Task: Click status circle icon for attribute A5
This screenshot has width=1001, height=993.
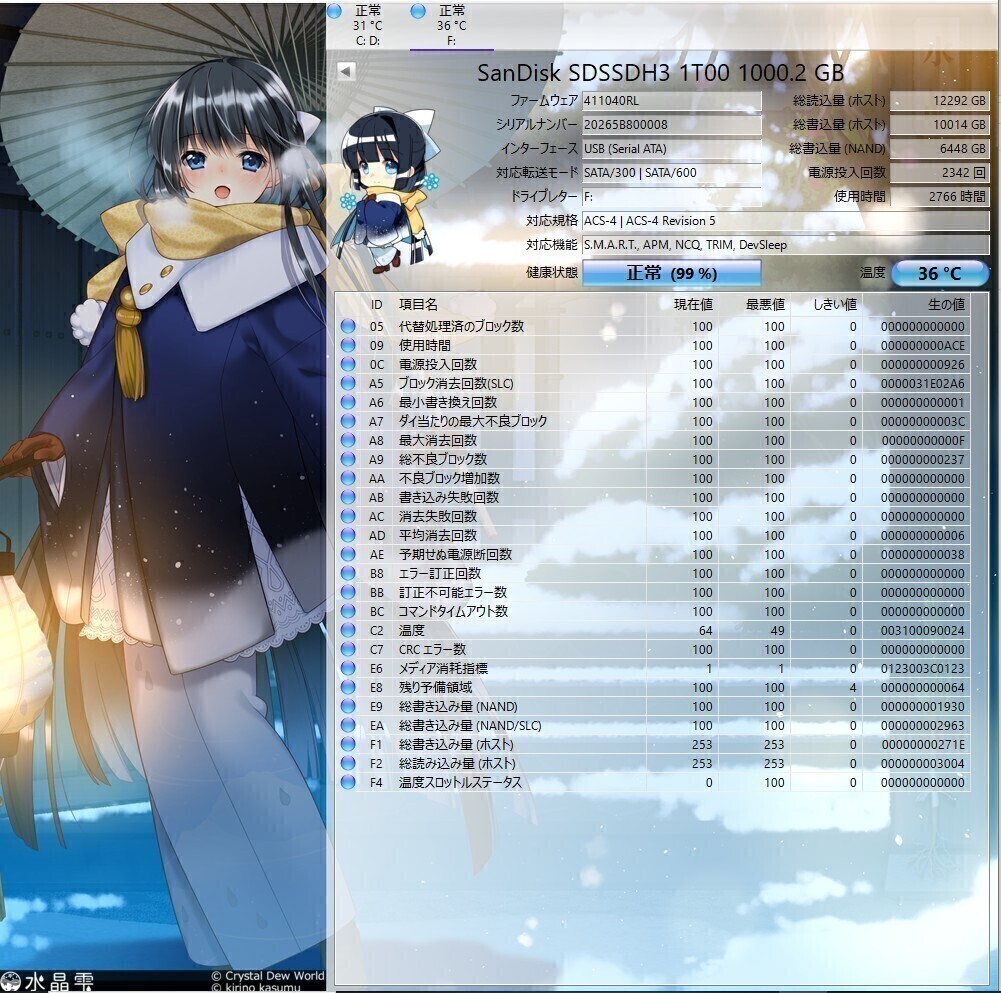Action: coord(348,383)
